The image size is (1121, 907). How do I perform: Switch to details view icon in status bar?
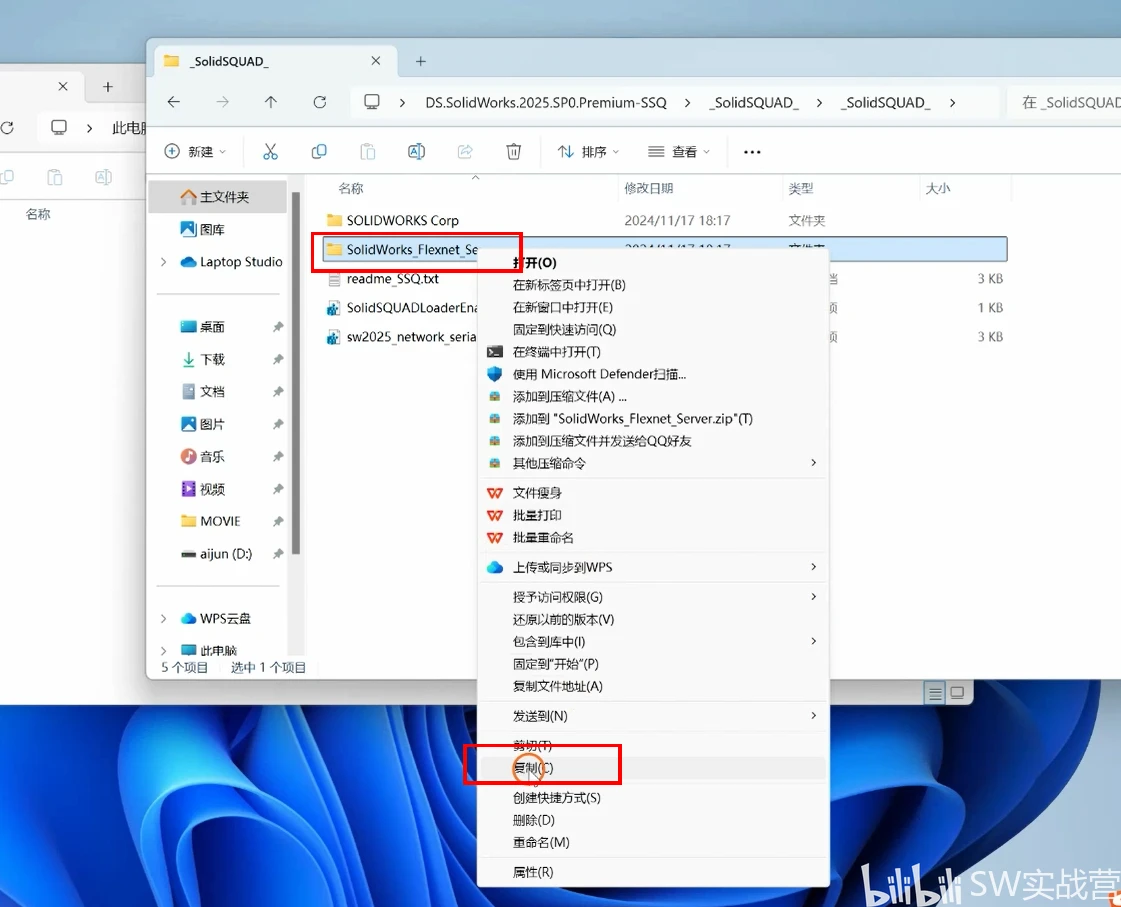[934, 693]
